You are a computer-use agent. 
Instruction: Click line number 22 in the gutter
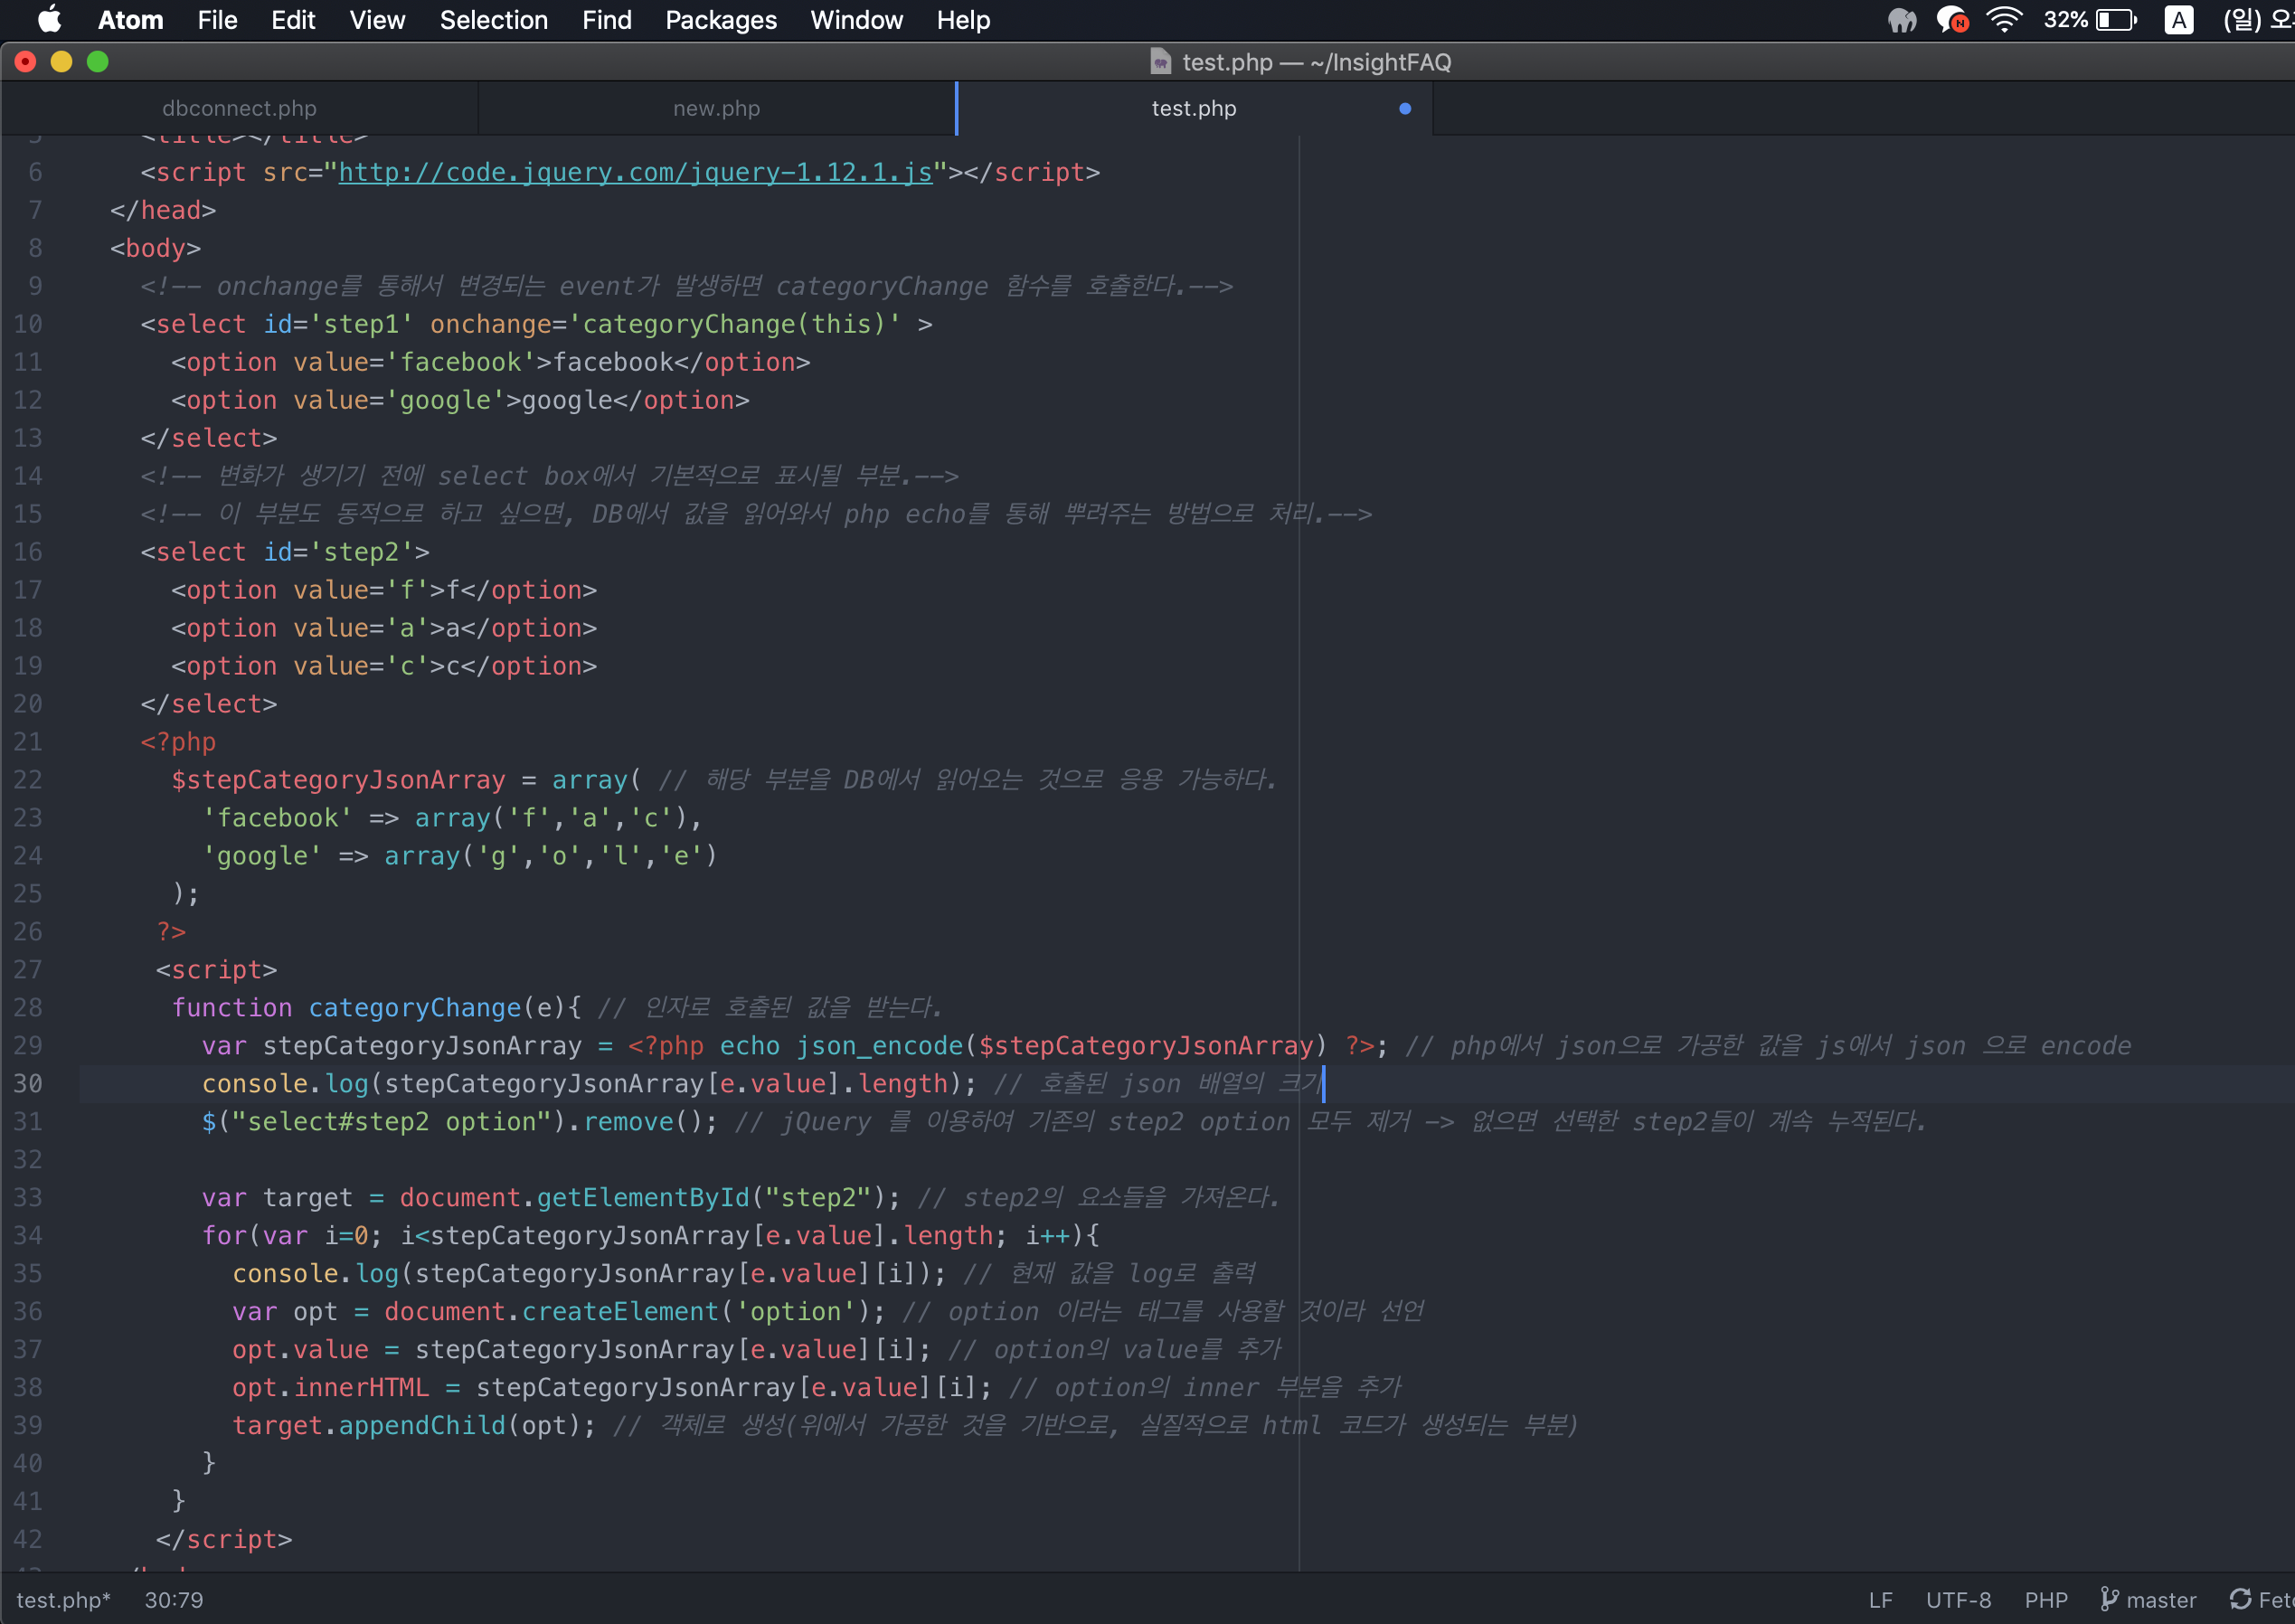pyautogui.click(x=28, y=779)
